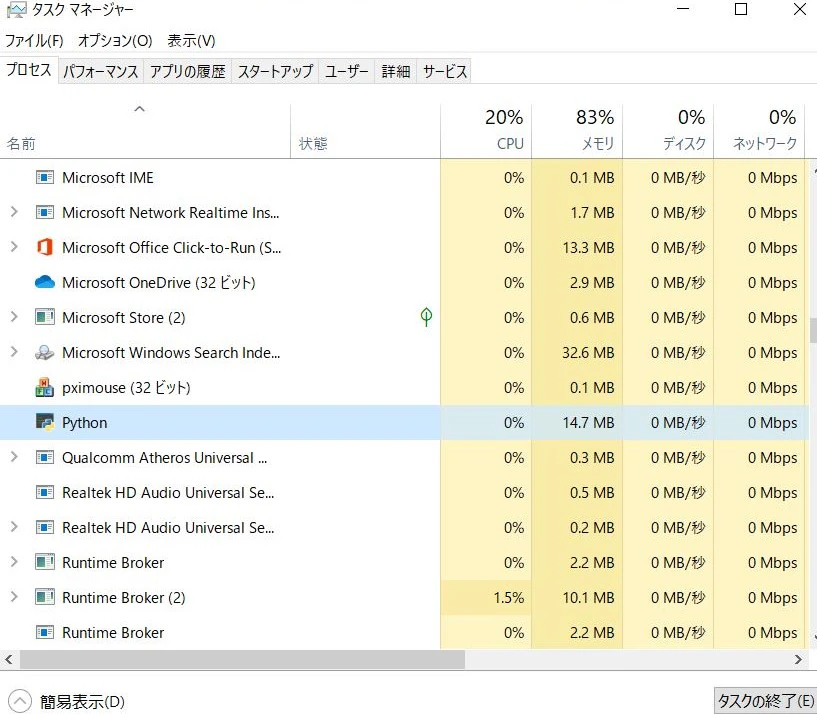Viewport: 817px width, 714px height.
Task: Click the 2.9 MB memory value
Action: (x=592, y=282)
